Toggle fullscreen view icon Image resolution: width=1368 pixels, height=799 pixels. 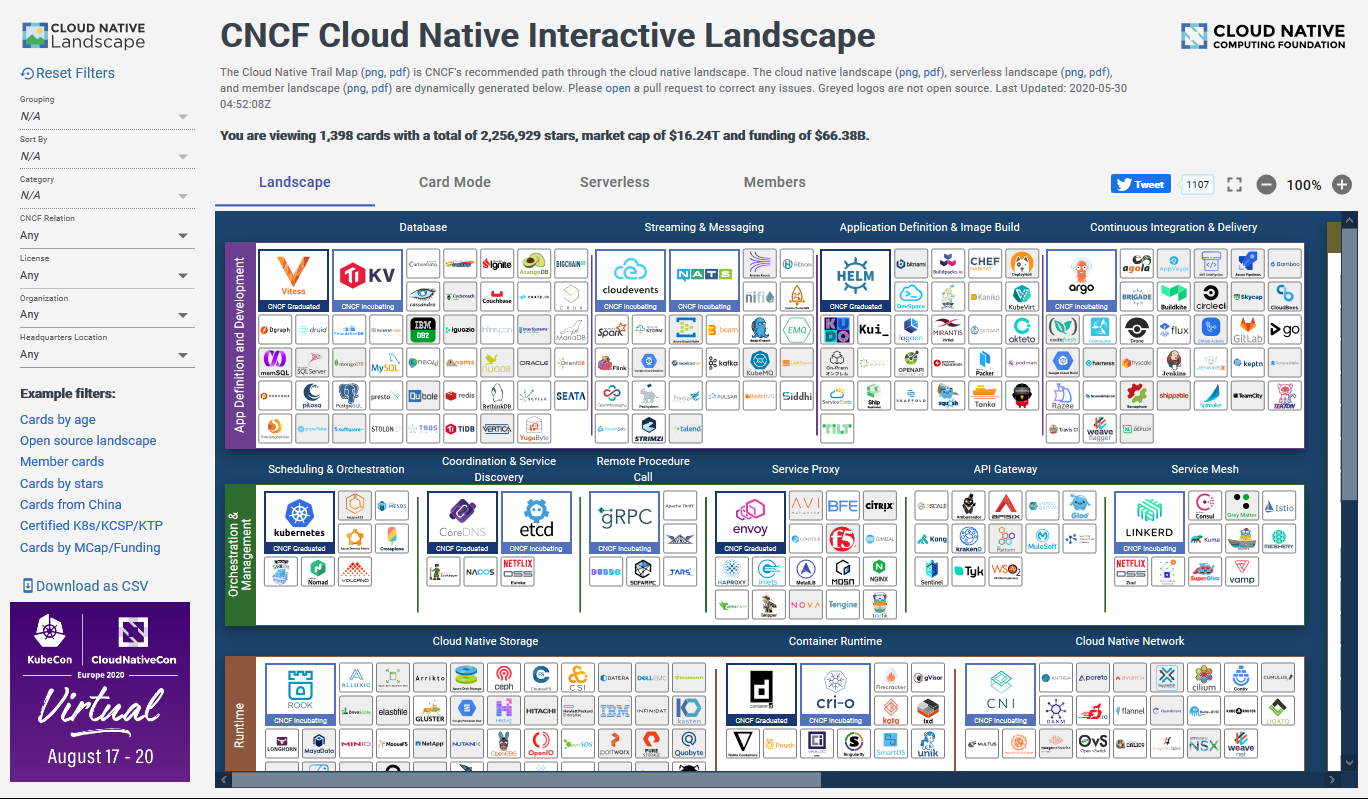1234,185
